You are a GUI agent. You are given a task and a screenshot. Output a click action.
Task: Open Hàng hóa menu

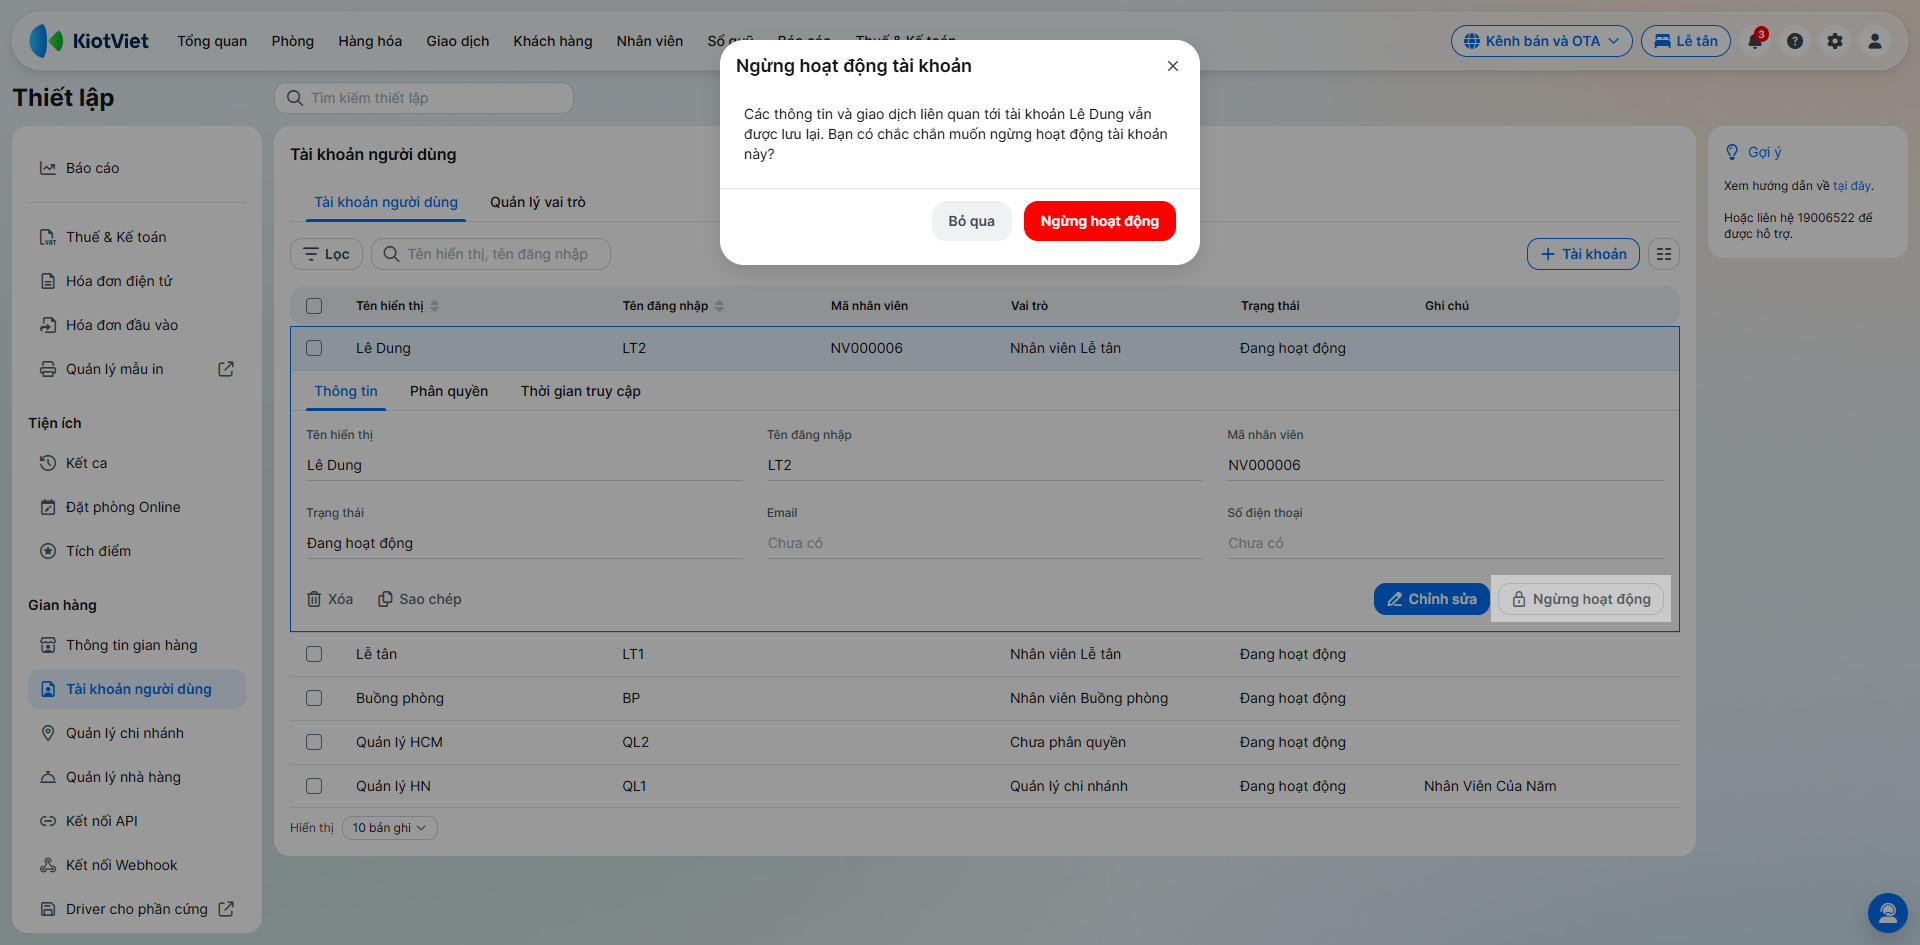(370, 41)
